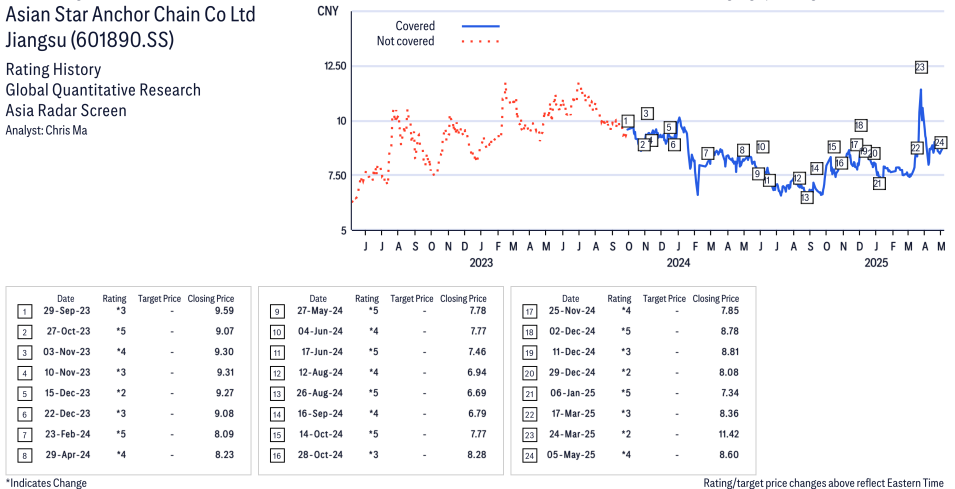The height and width of the screenshot is (489, 955).
Task: Click the 02-Dec-24 date cell
Action: [571, 331]
